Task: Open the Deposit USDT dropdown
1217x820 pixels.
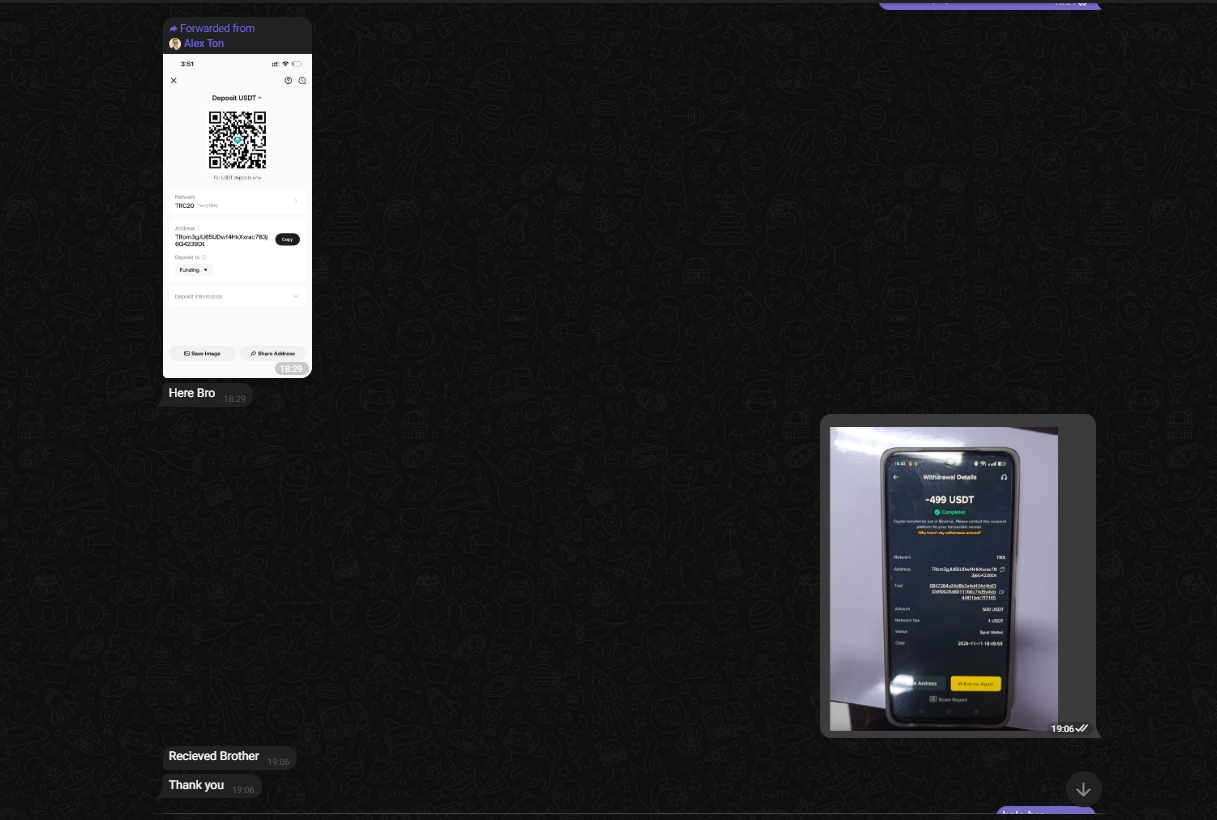Action: pyautogui.click(x=237, y=98)
